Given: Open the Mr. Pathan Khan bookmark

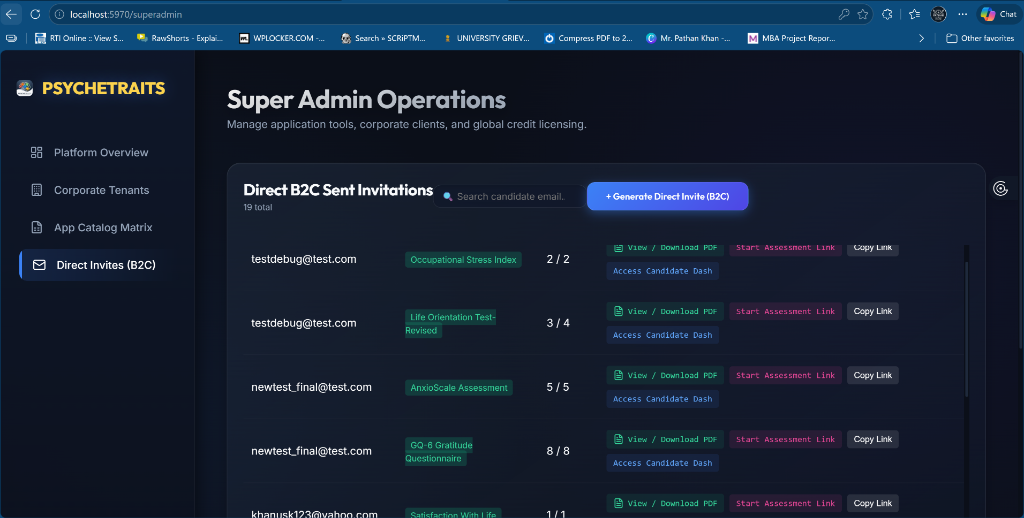Looking at the screenshot, I should click(689, 39).
